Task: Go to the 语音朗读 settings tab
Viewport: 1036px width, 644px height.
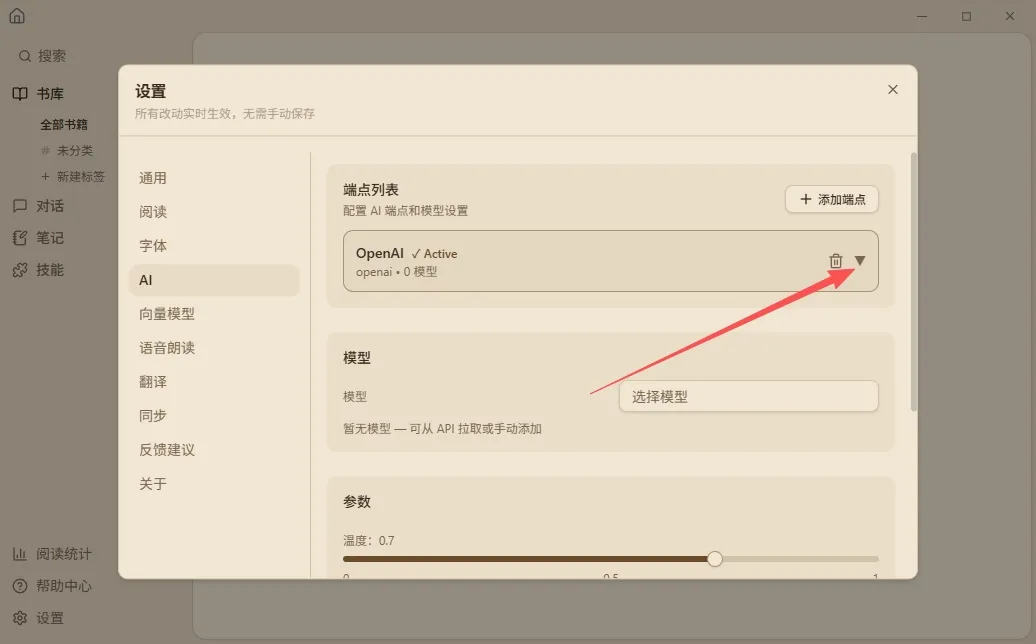Action: pyautogui.click(x=214, y=348)
